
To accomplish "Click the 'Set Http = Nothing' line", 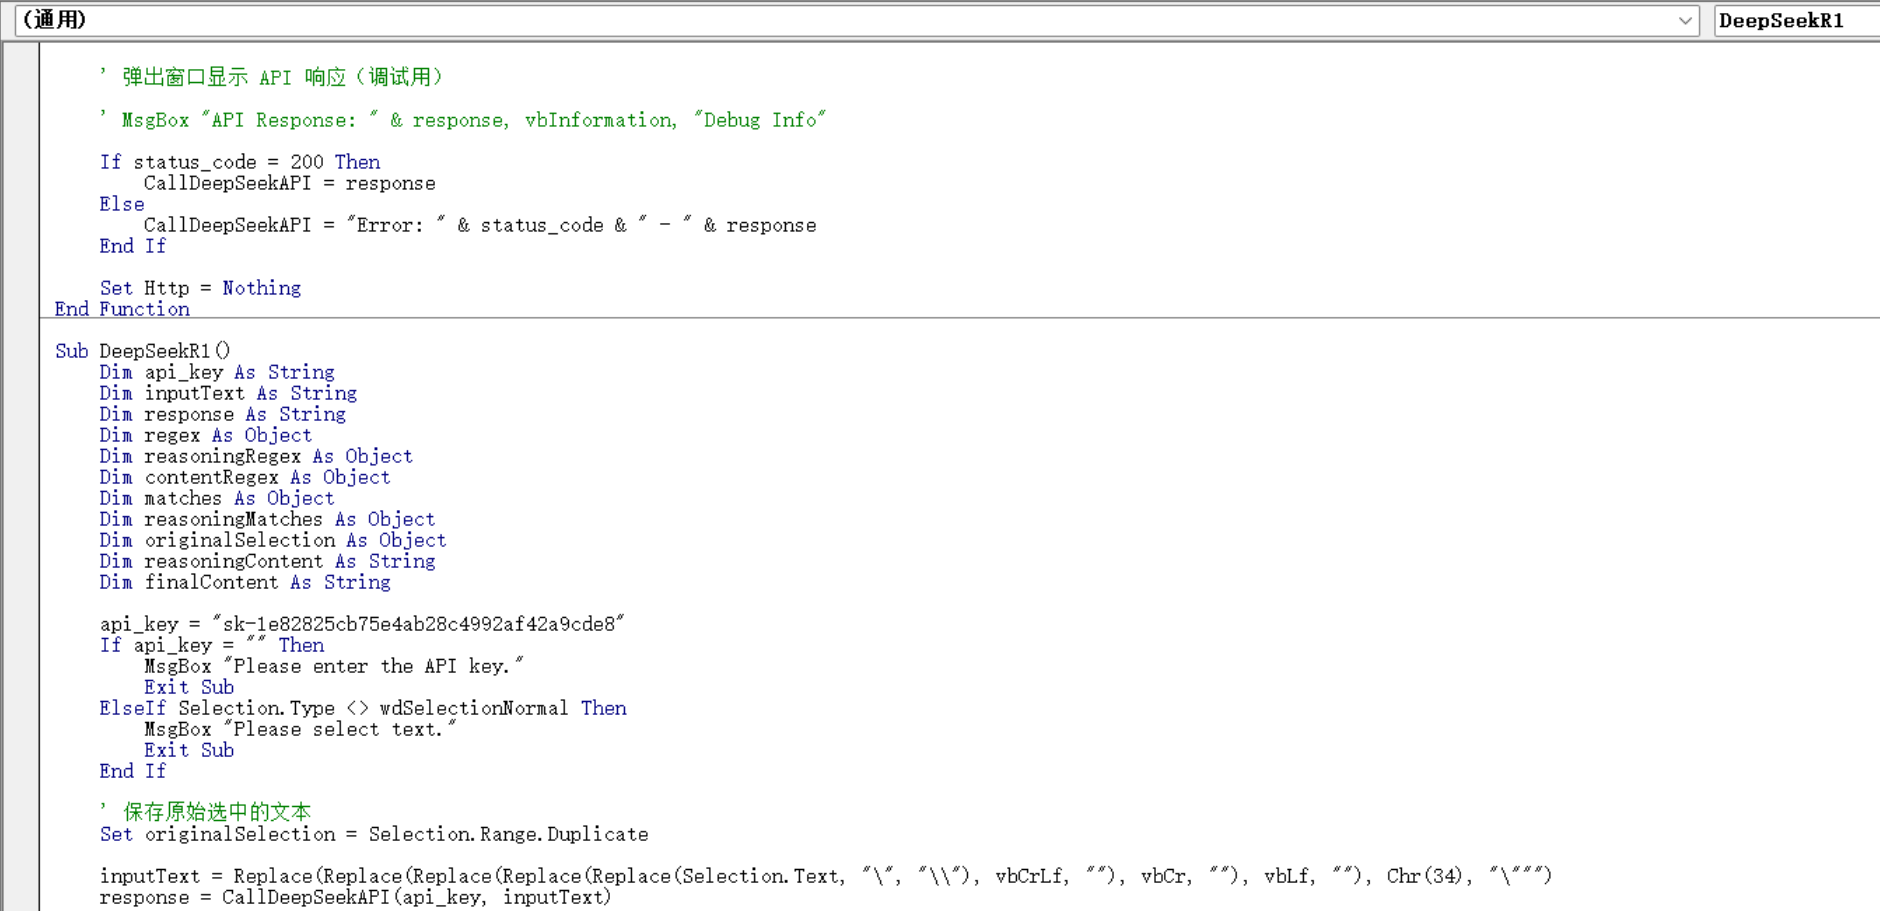I will tap(200, 288).
